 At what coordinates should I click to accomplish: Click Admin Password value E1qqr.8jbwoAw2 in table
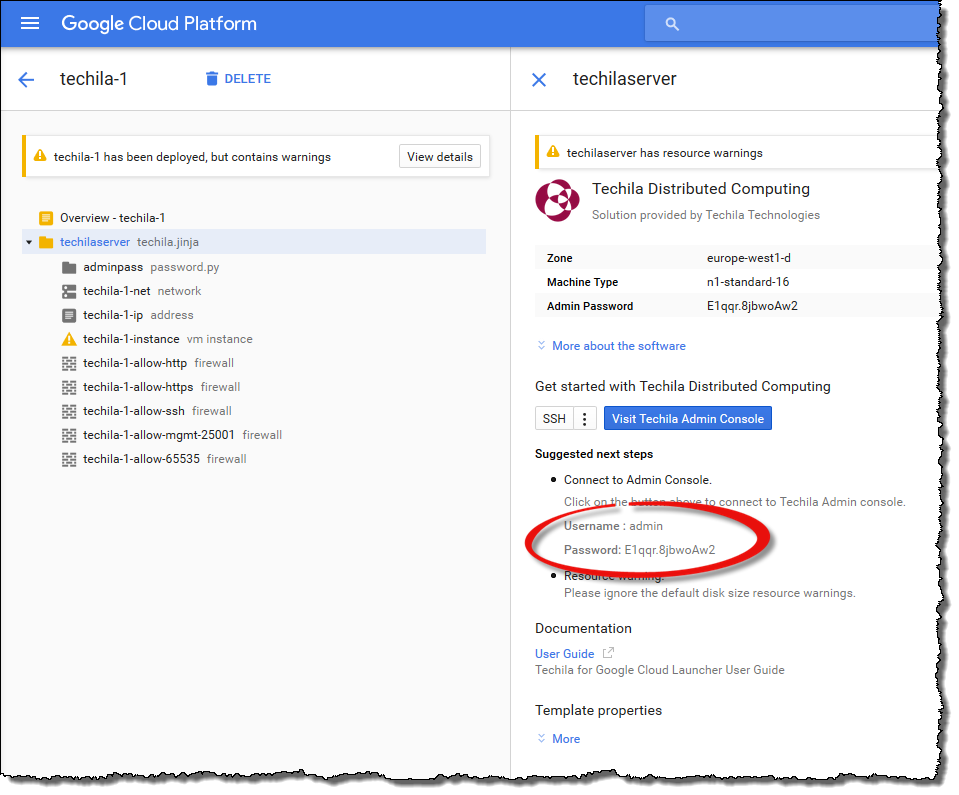pos(752,306)
